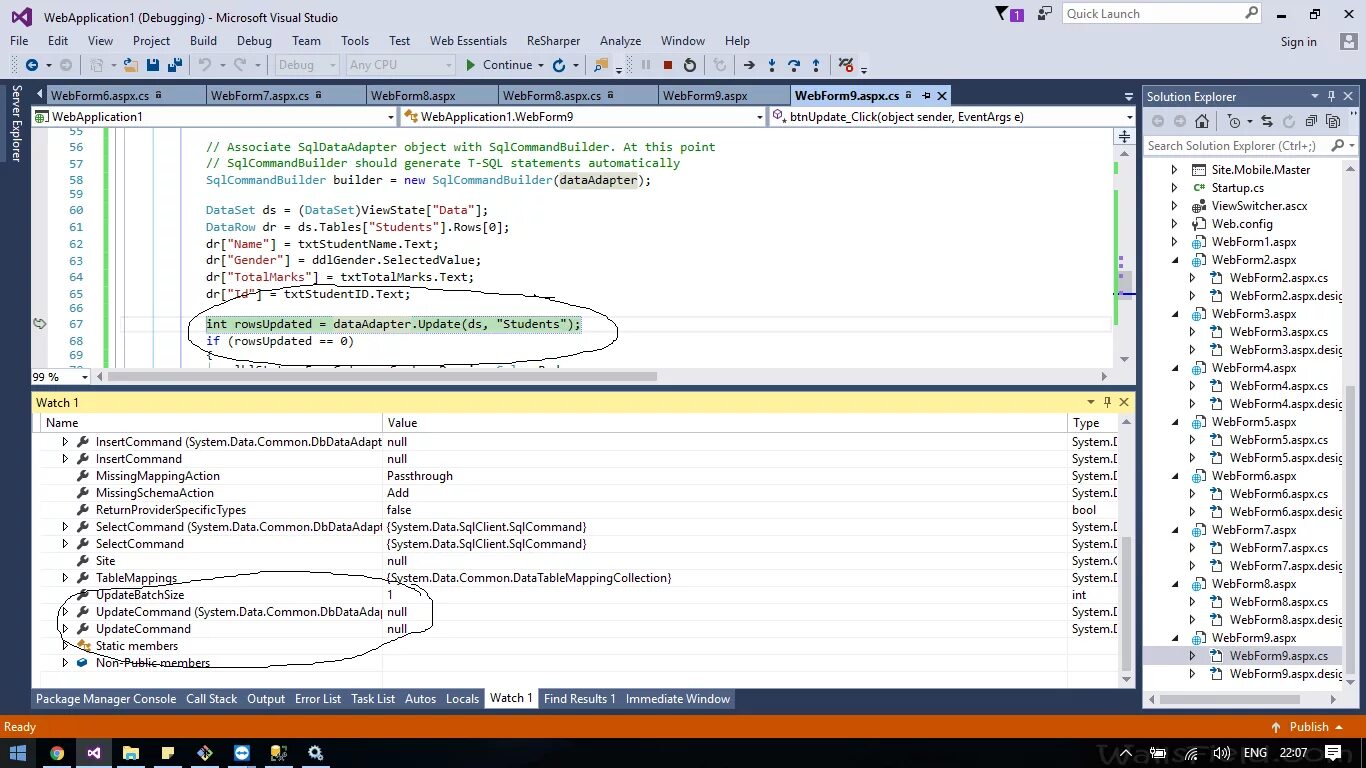Open the File menu

pos(19,41)
